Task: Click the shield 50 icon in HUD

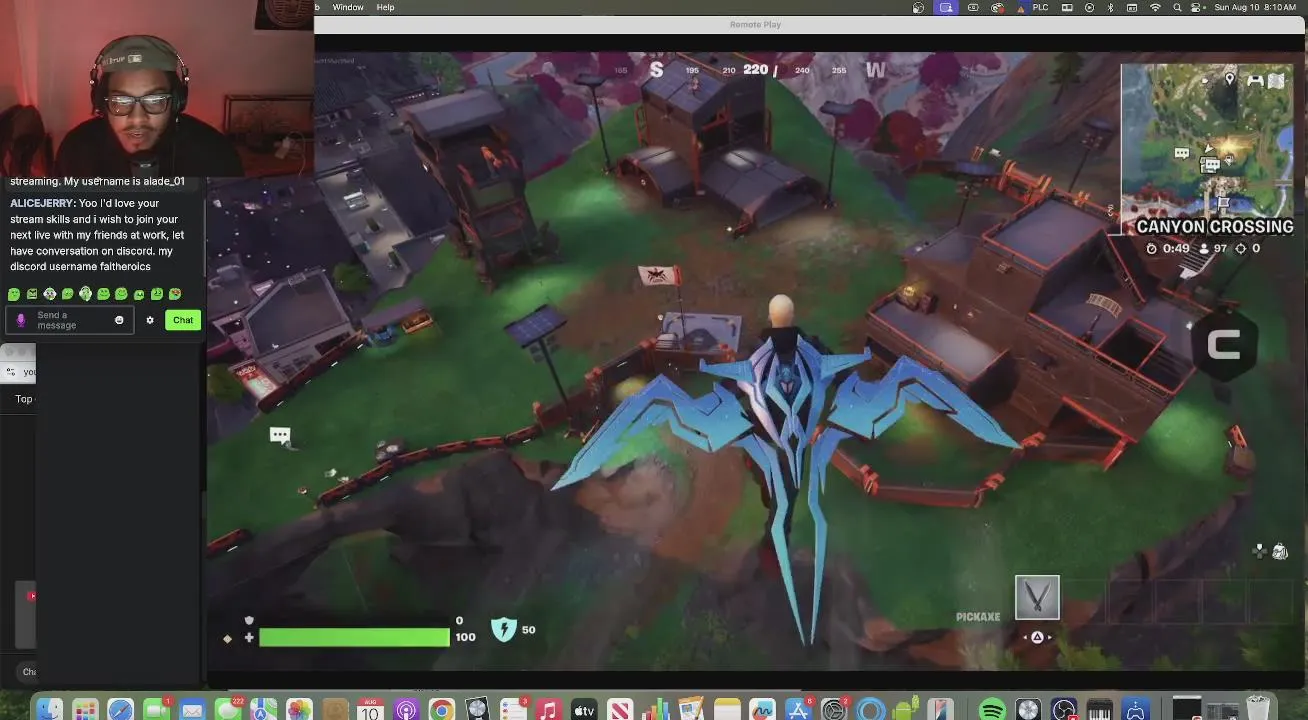Action: pyautogui.click(x=503, y=629)
